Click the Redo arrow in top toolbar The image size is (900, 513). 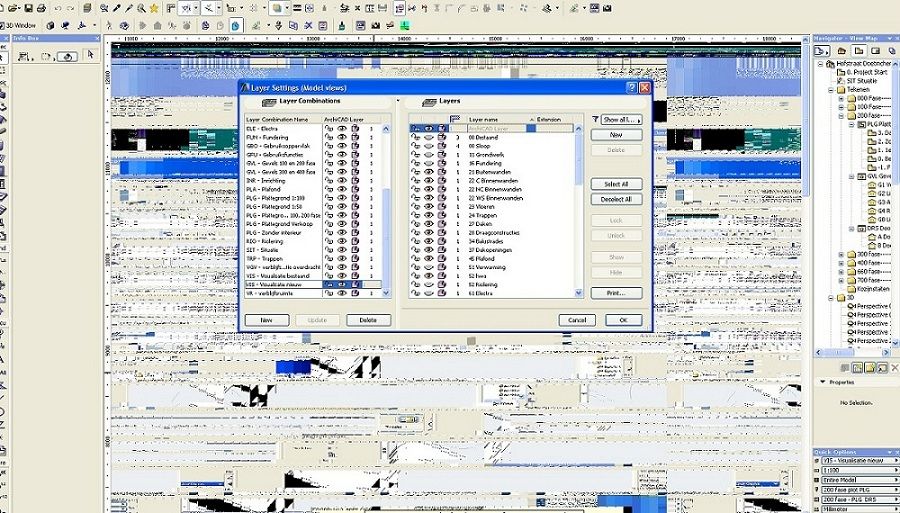coord(71,8)
